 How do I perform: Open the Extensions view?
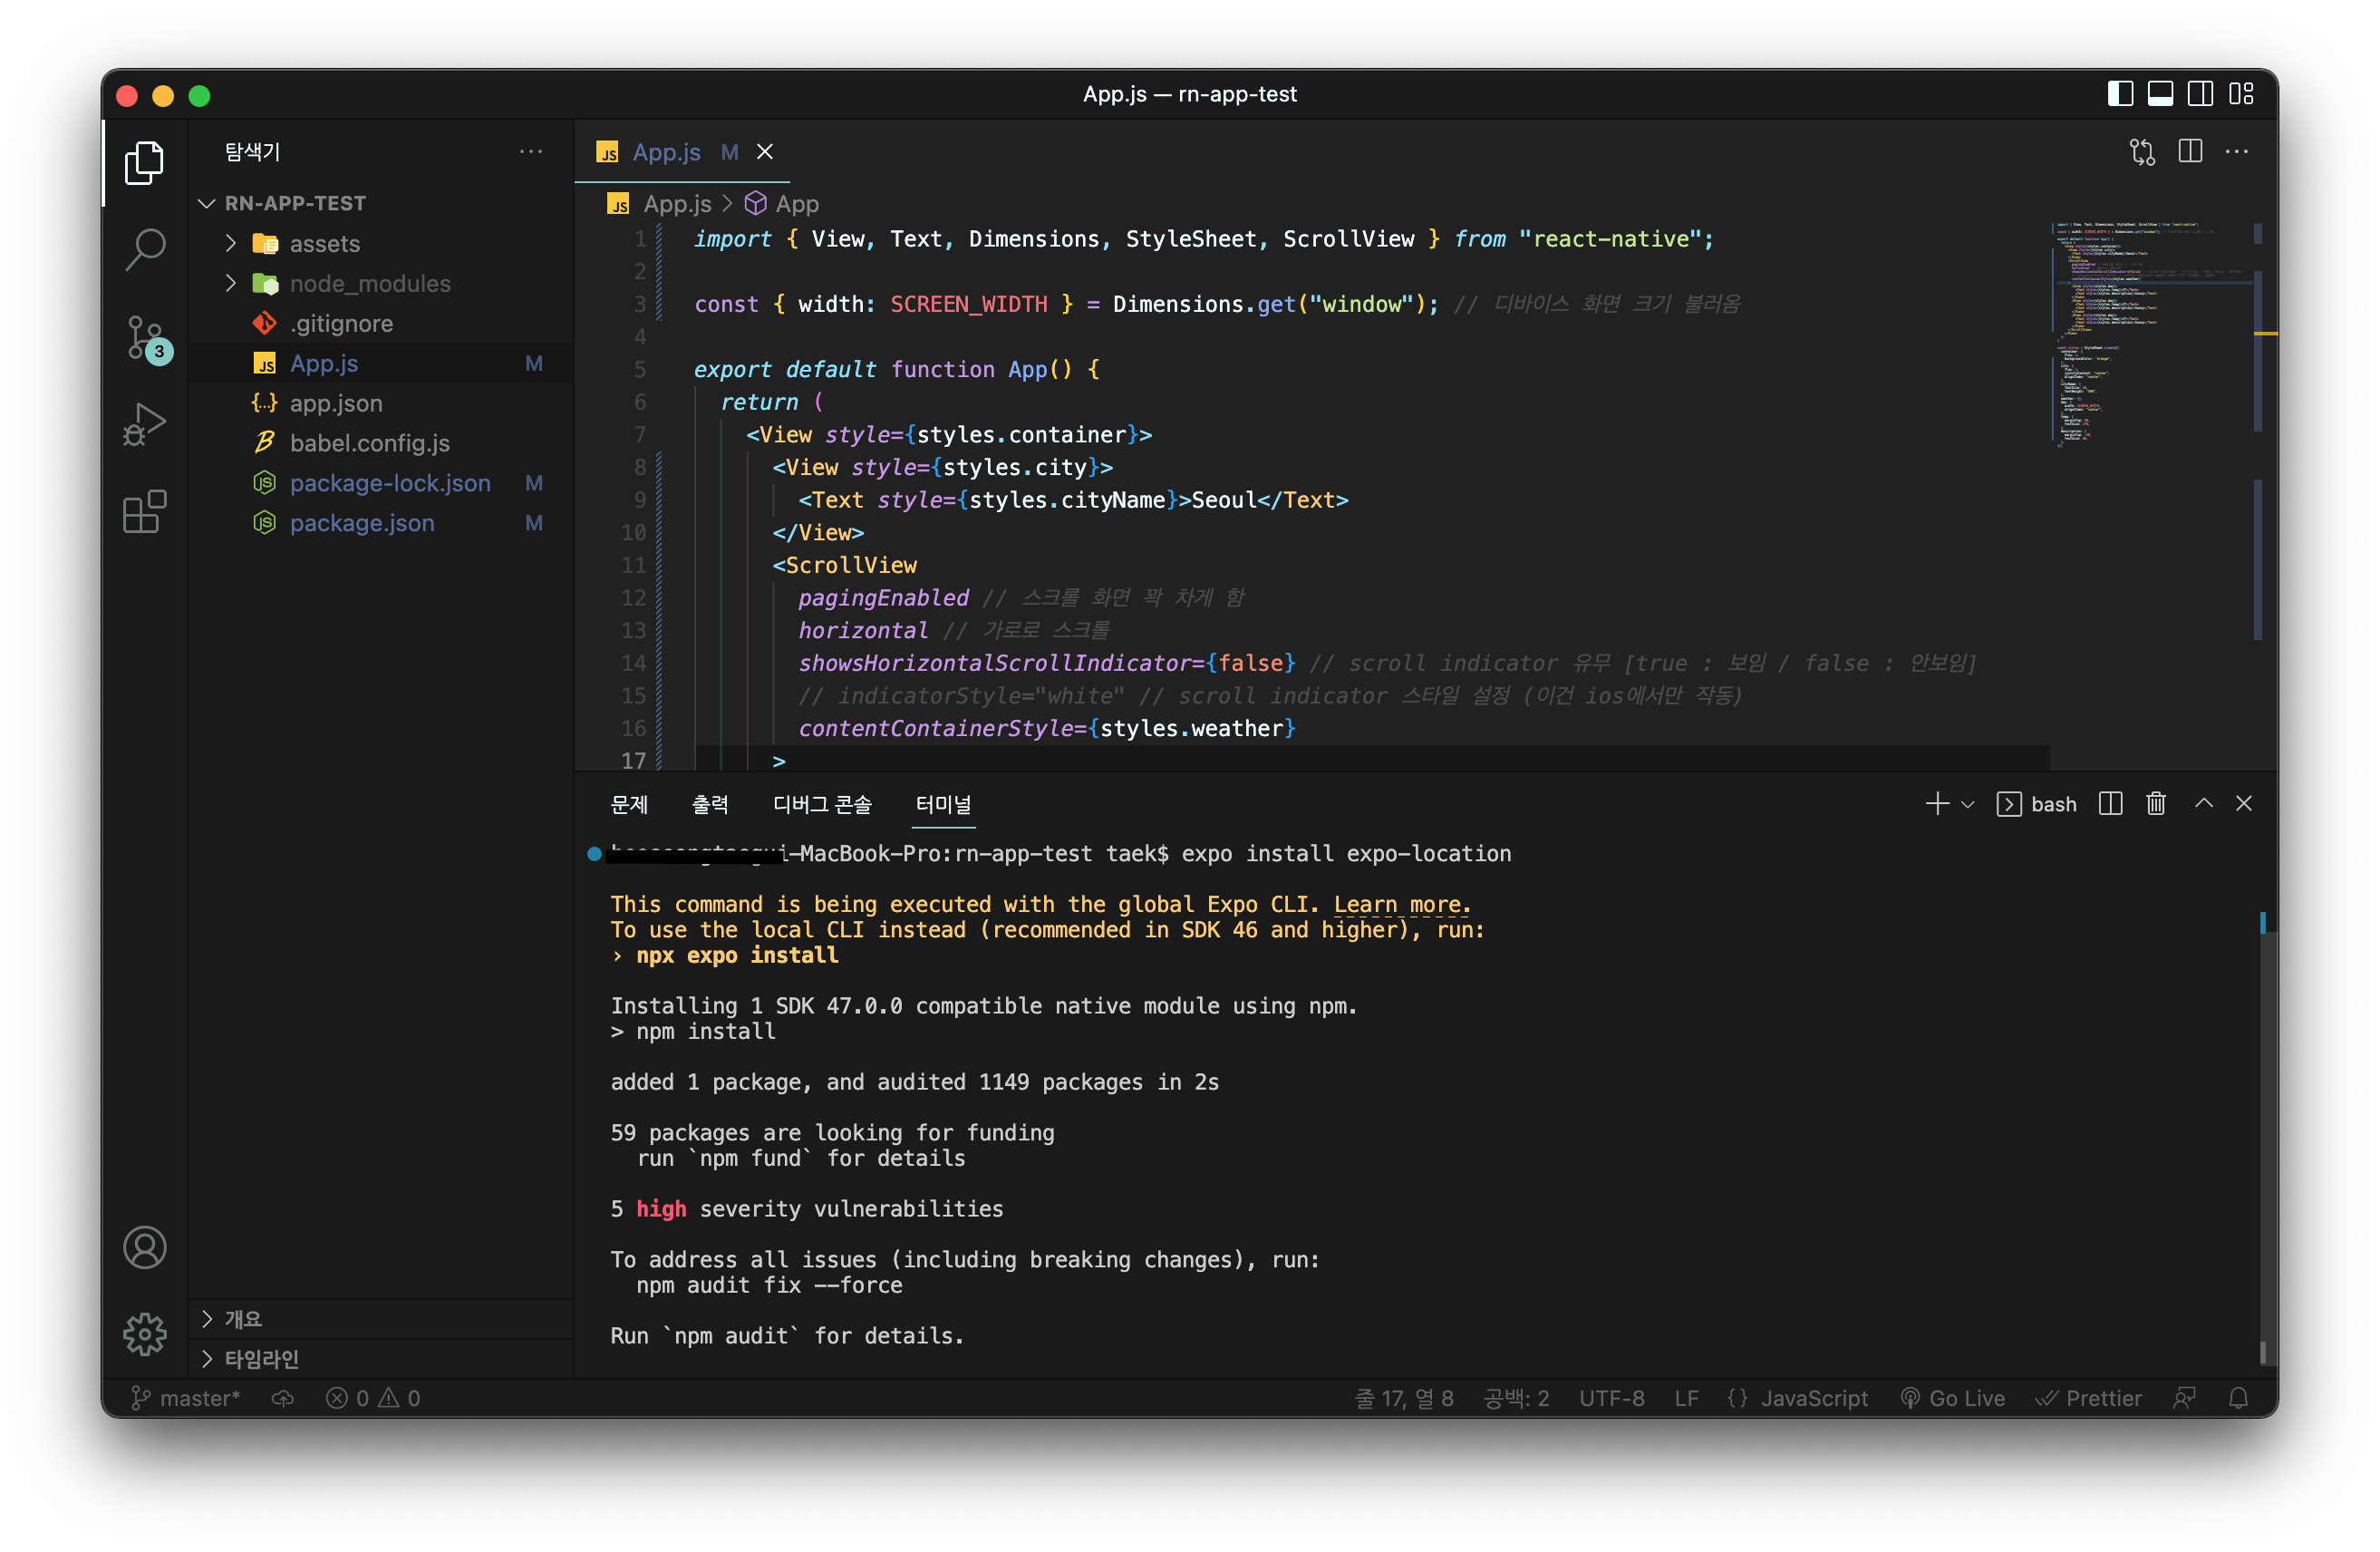coord(145,511)
